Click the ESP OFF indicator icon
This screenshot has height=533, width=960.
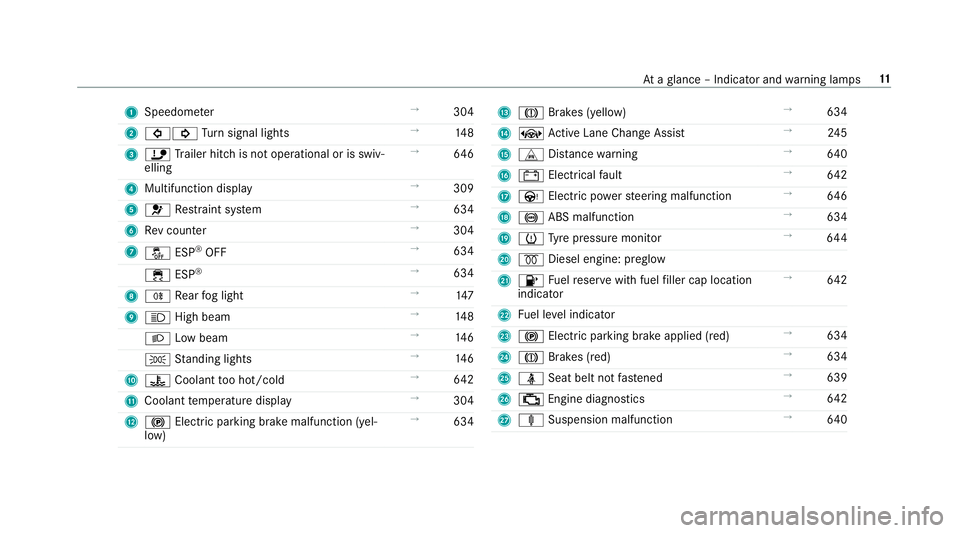click(x=157, y=253)
